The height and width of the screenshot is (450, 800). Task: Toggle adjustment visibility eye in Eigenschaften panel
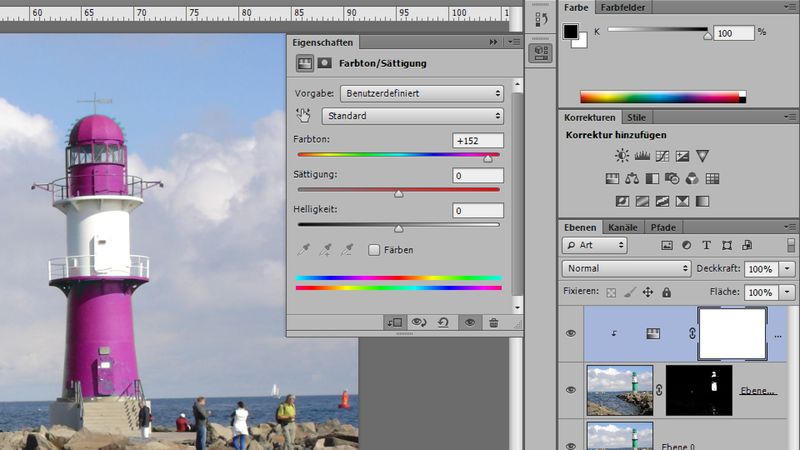468,323
